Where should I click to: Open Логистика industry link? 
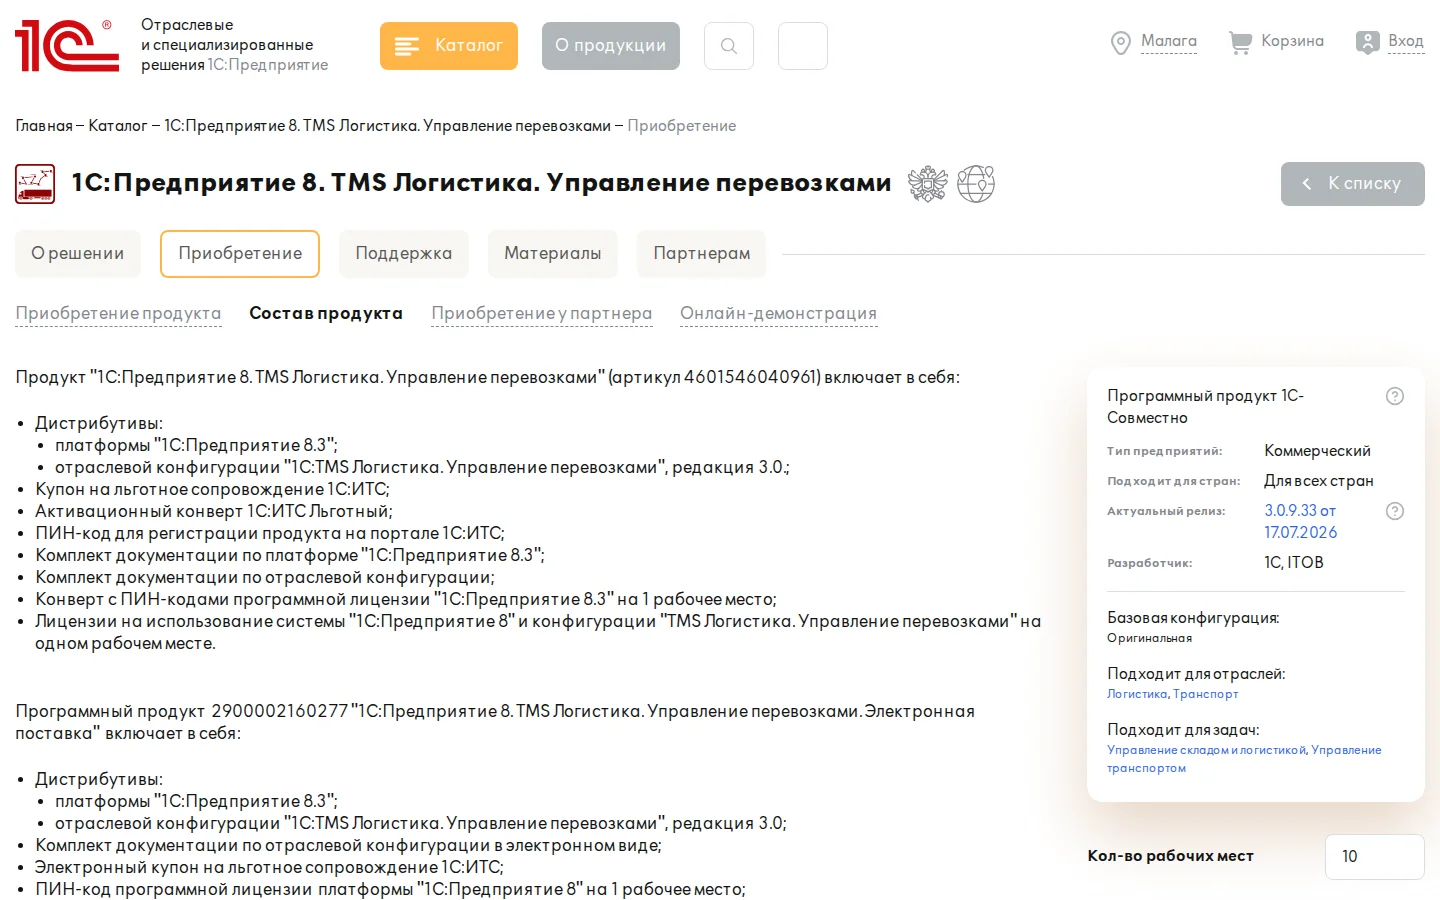pyautogui.click(x=1137, y=694)
